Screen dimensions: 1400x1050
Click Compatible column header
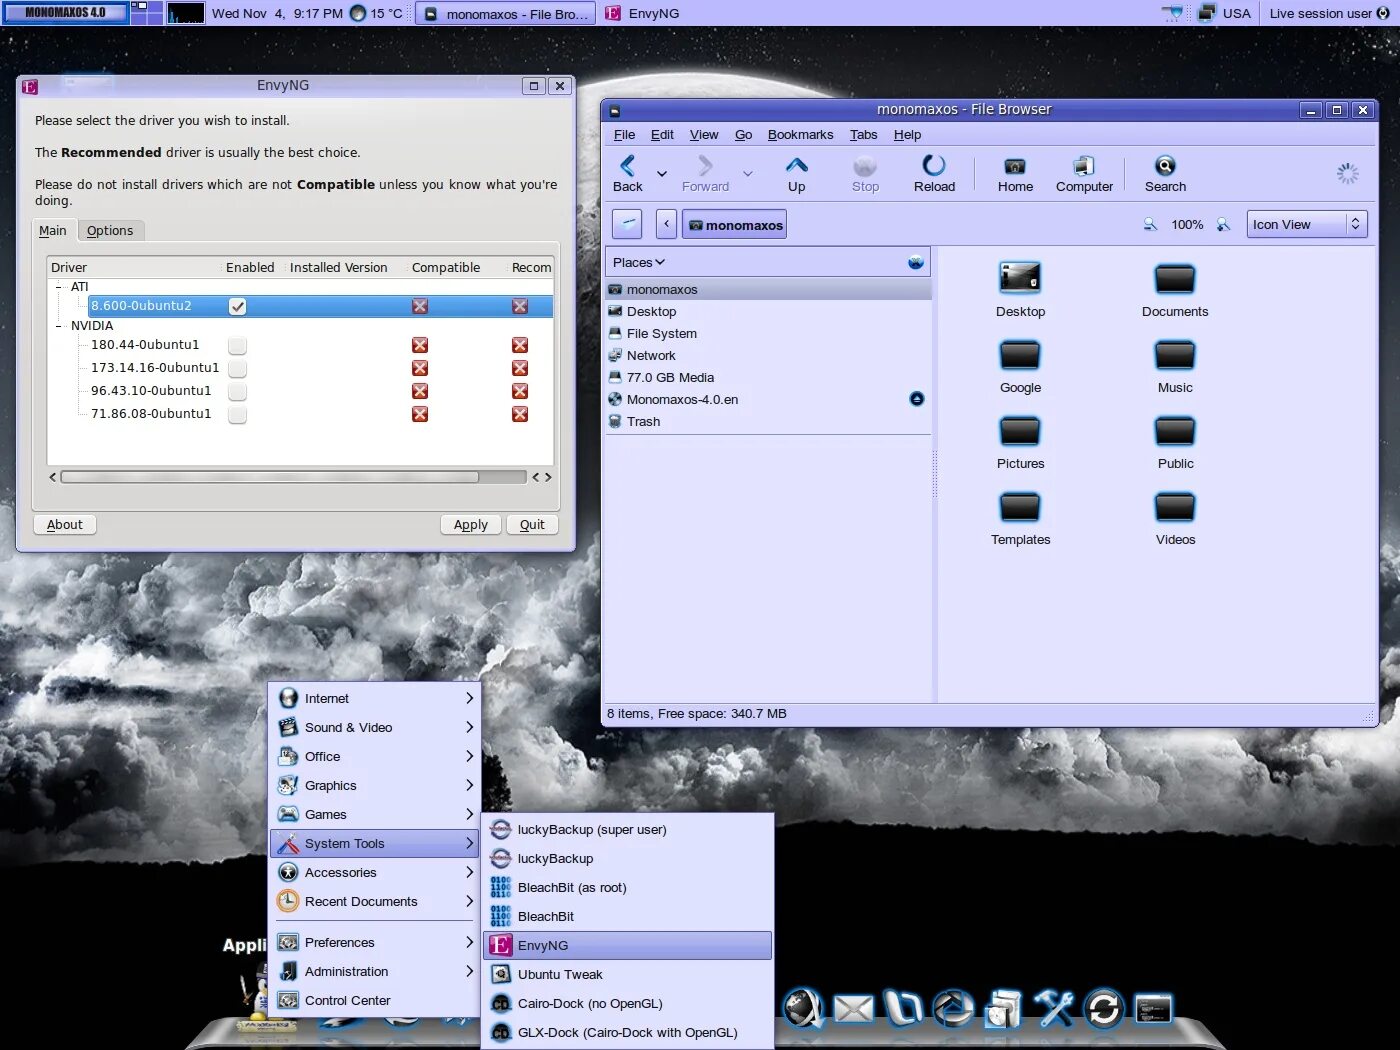tap(446, 267)
